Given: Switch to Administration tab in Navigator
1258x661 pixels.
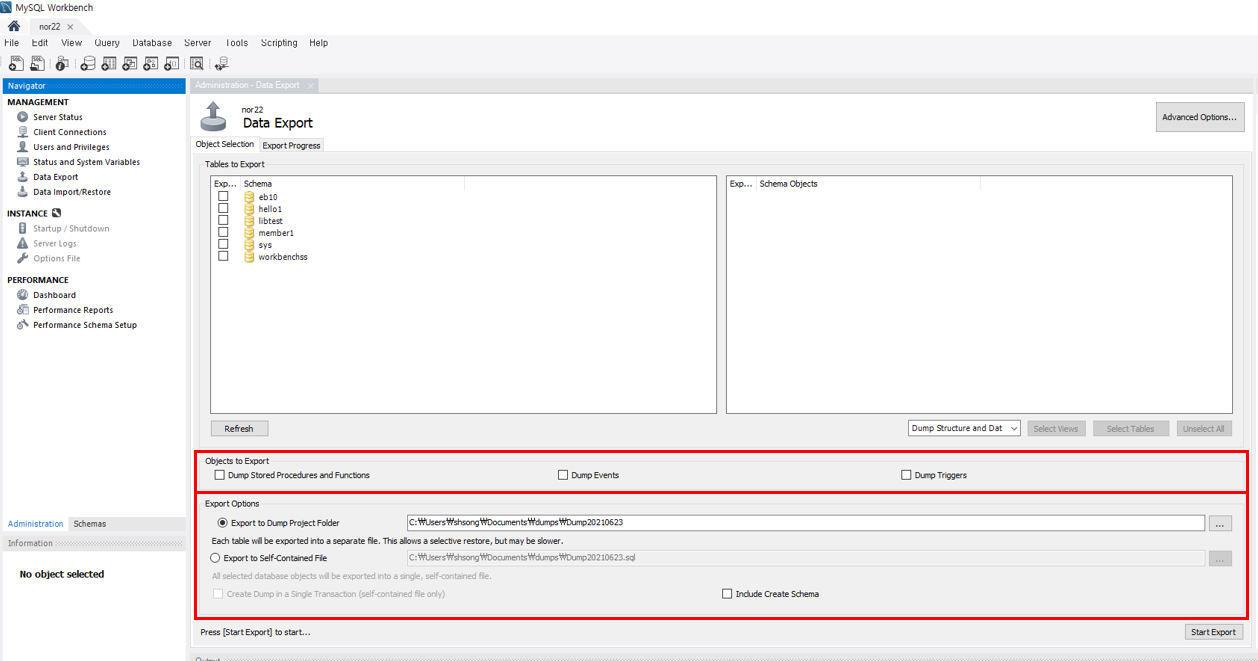Looking at the screenshot, I should [36, 524].
